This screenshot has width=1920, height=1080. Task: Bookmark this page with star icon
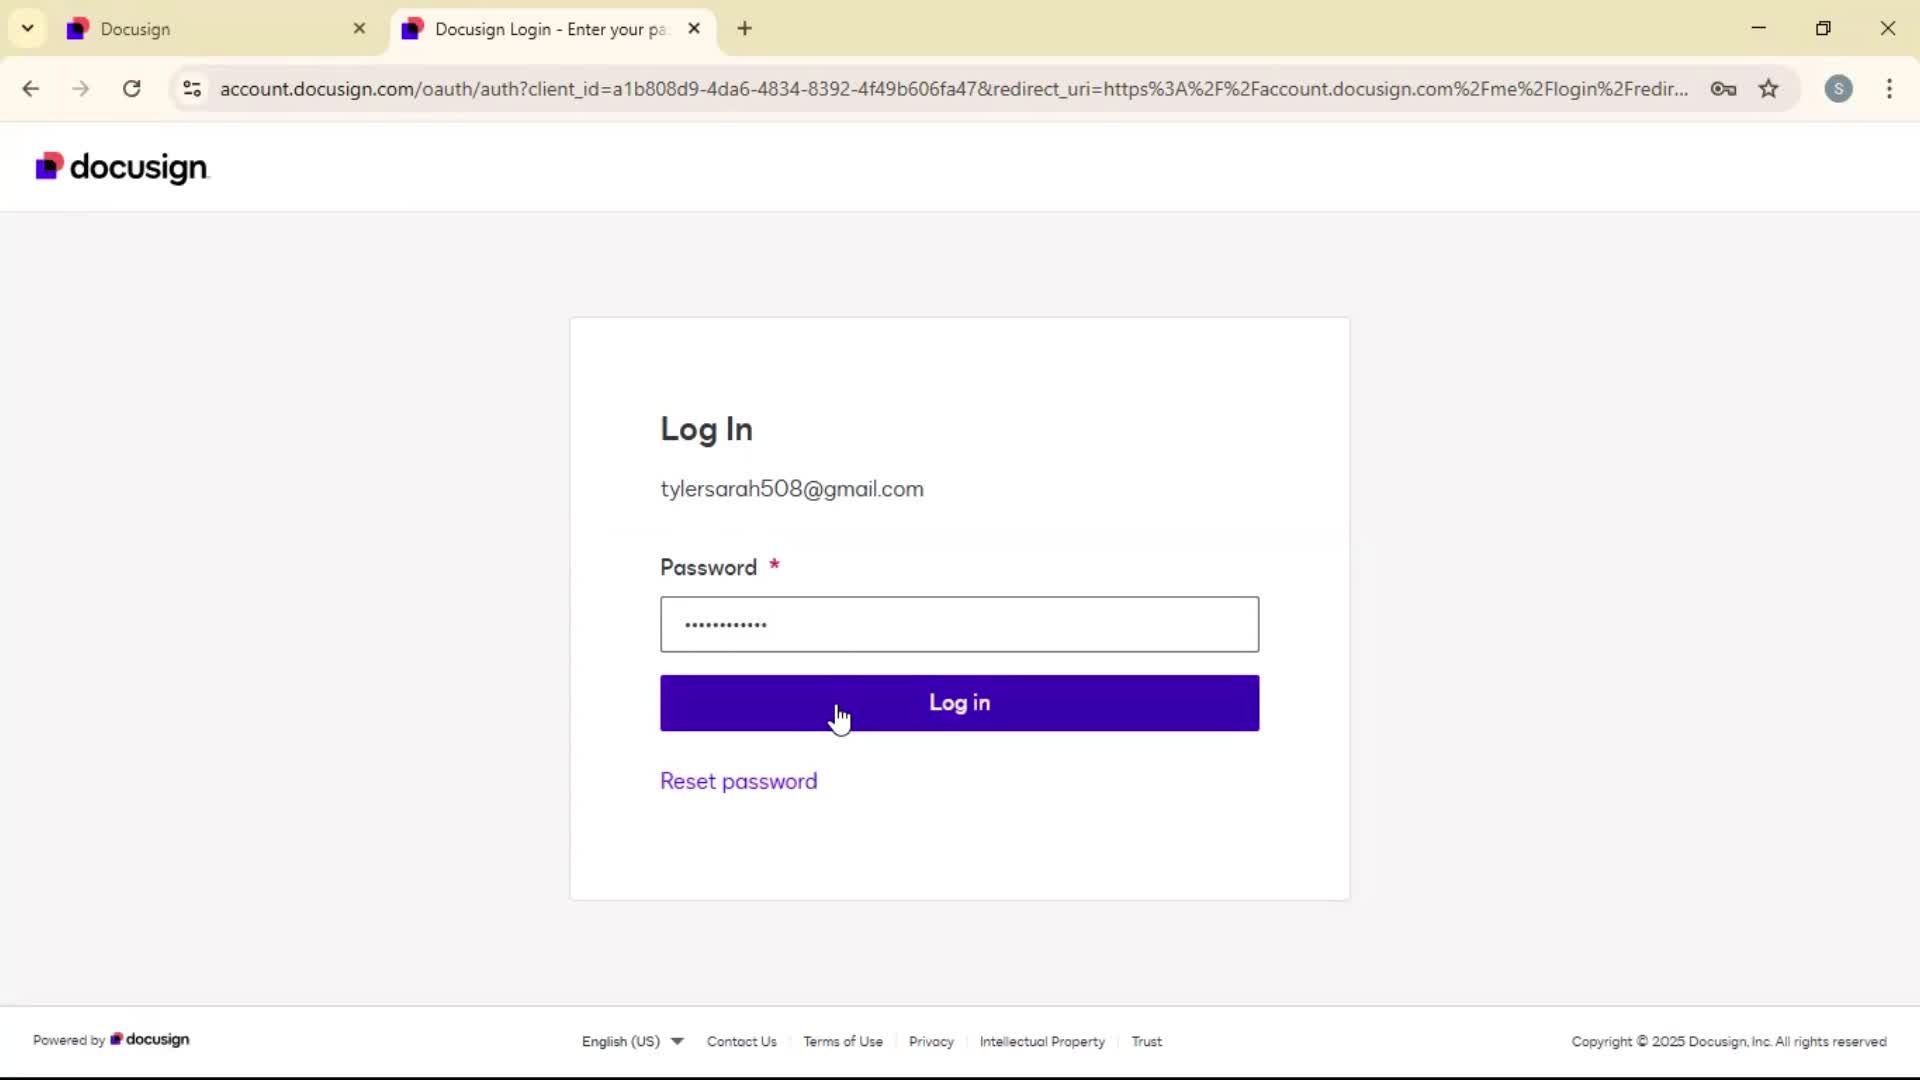1769,89
